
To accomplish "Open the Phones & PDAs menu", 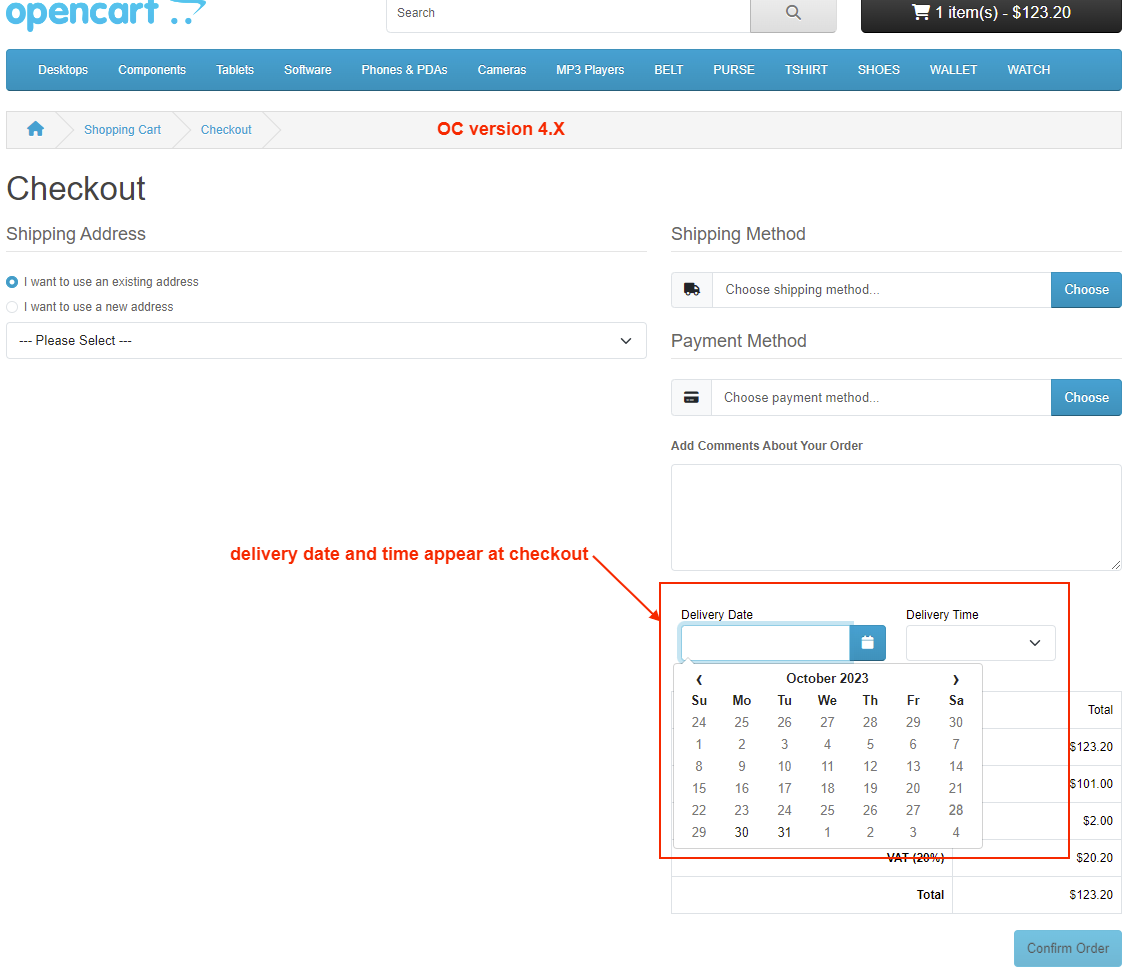I will click(404, 70).
